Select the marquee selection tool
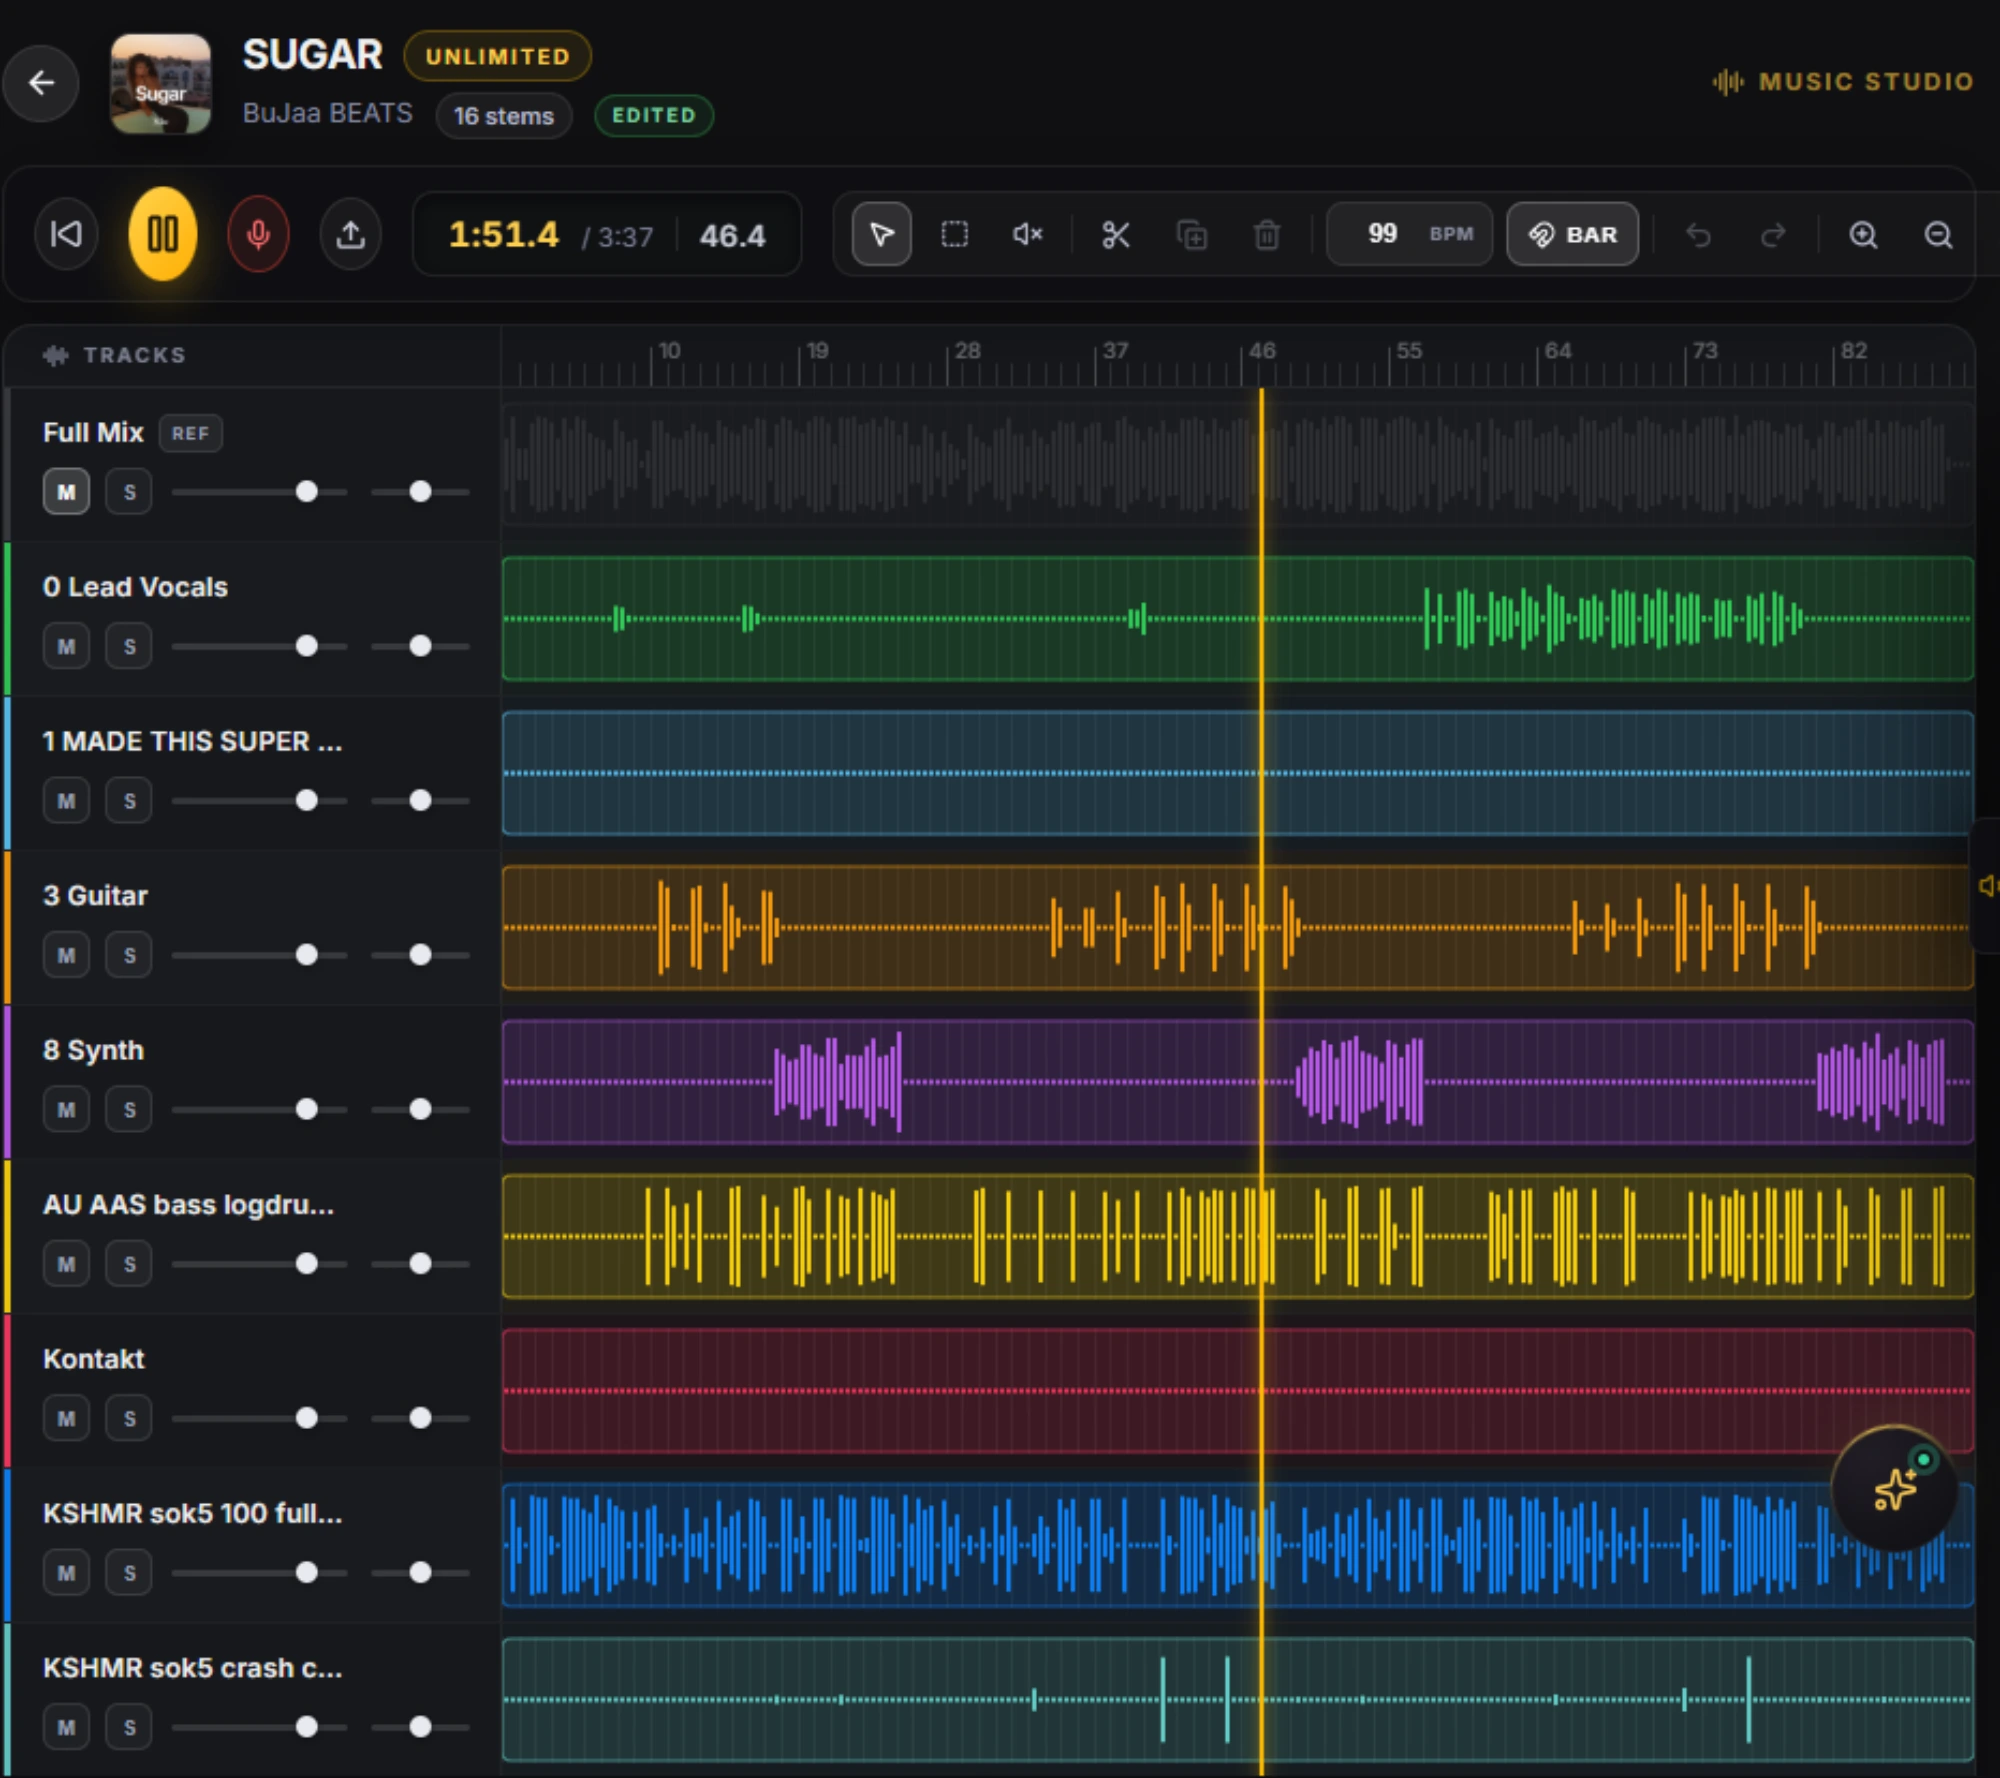The image size is (2000, 1778). 955,235
